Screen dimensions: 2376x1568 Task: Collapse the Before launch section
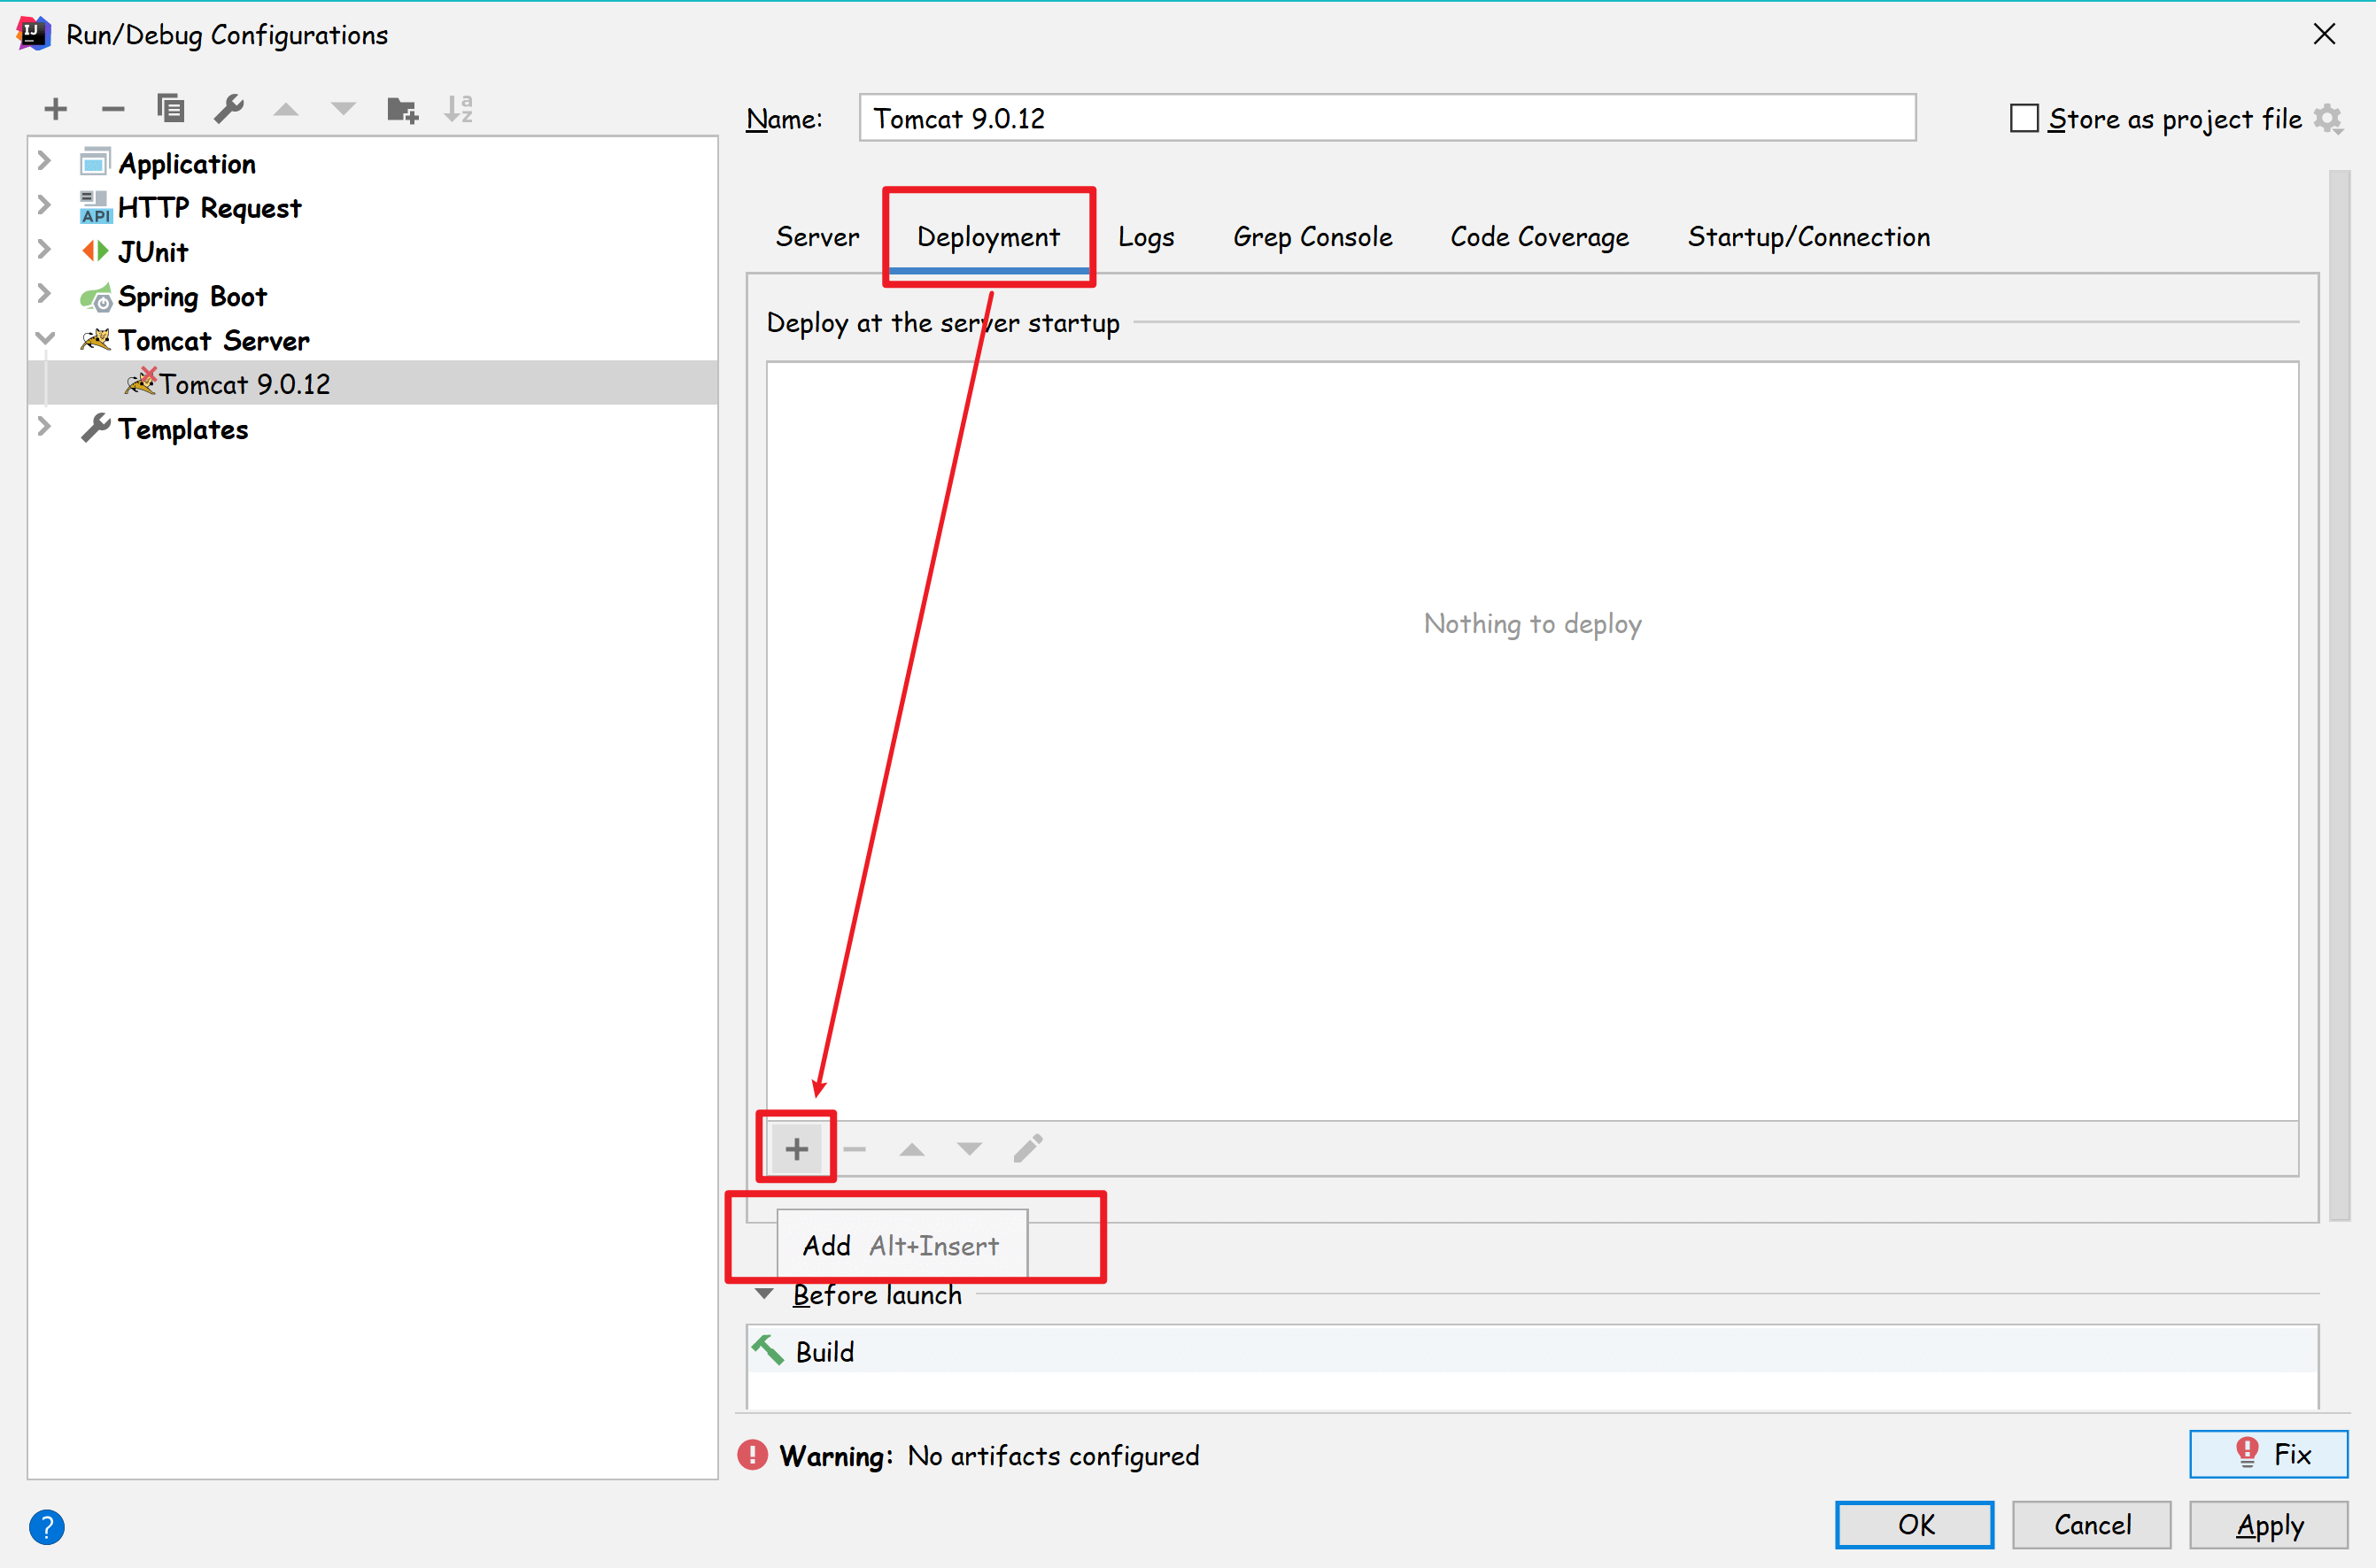tap(765, 1294)
